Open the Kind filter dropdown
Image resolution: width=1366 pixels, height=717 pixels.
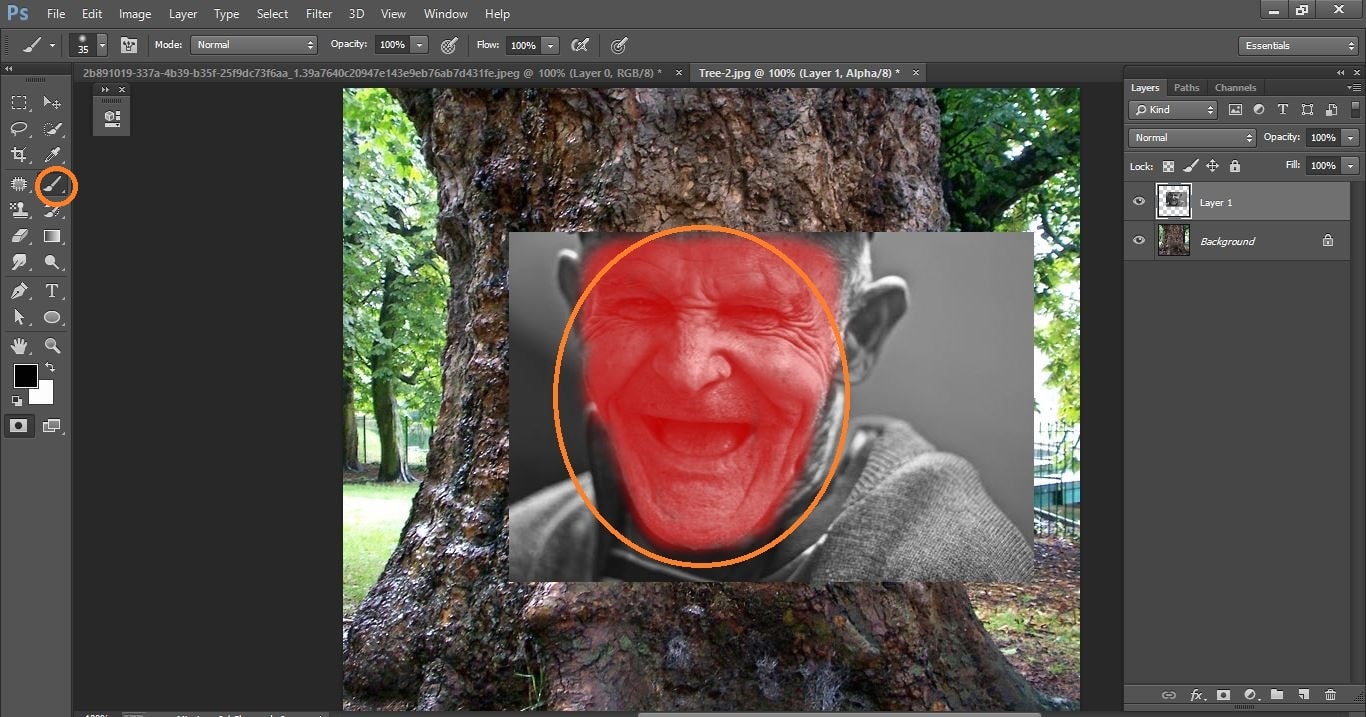1172,109
